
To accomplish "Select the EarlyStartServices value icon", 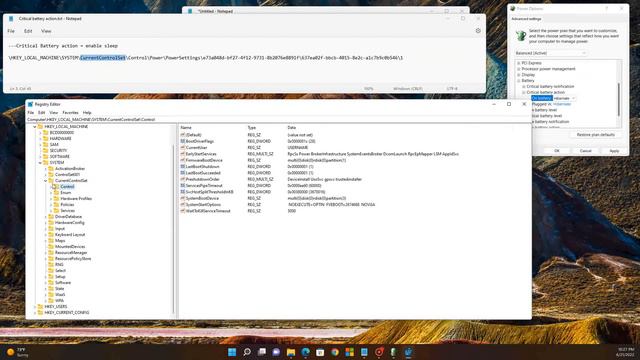I will click(182, 154).
